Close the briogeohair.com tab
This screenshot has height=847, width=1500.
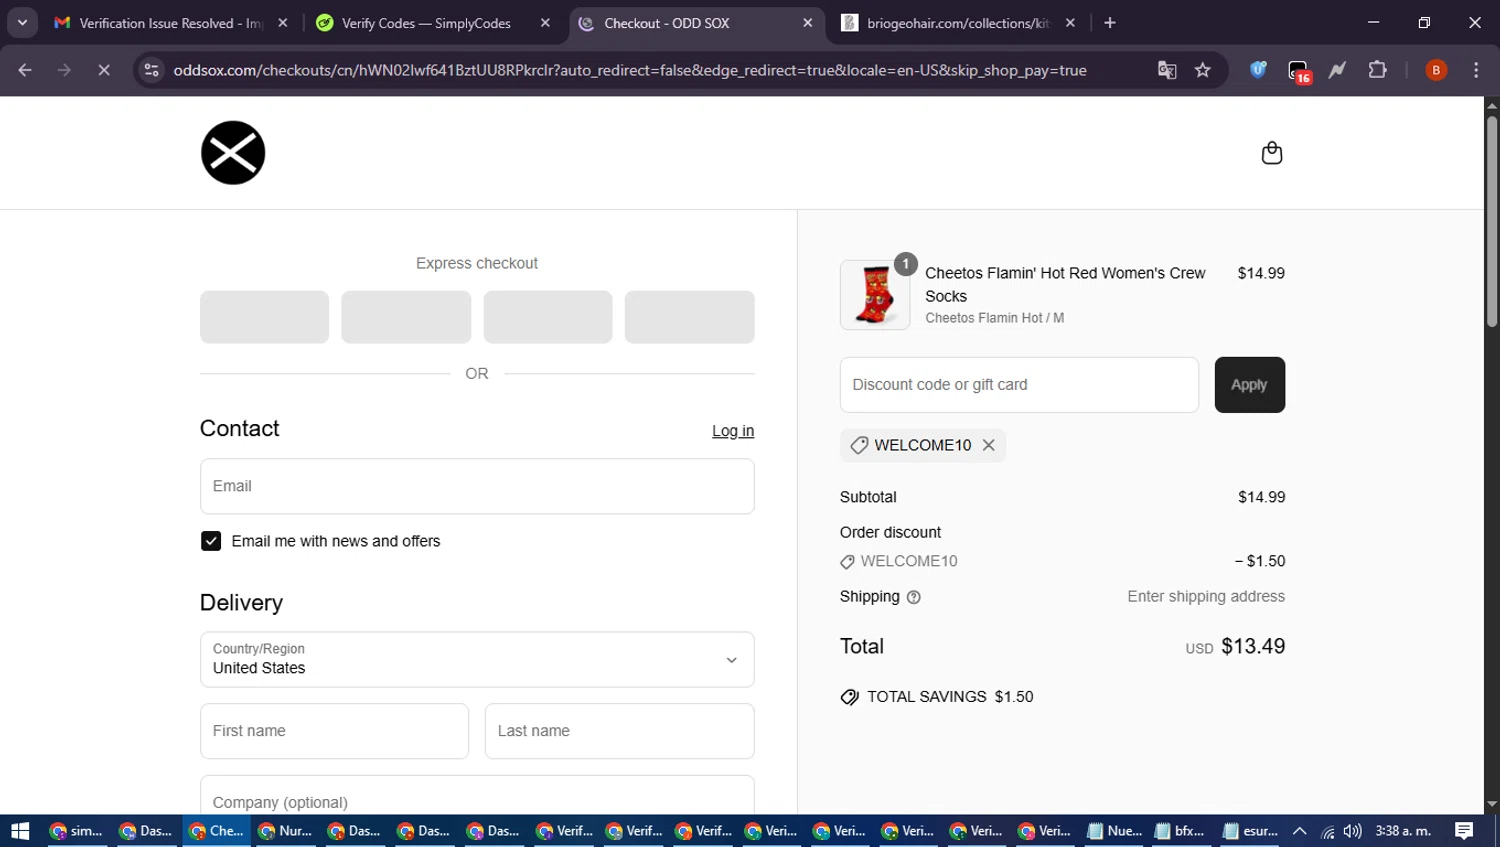[x=1070, y=23]
